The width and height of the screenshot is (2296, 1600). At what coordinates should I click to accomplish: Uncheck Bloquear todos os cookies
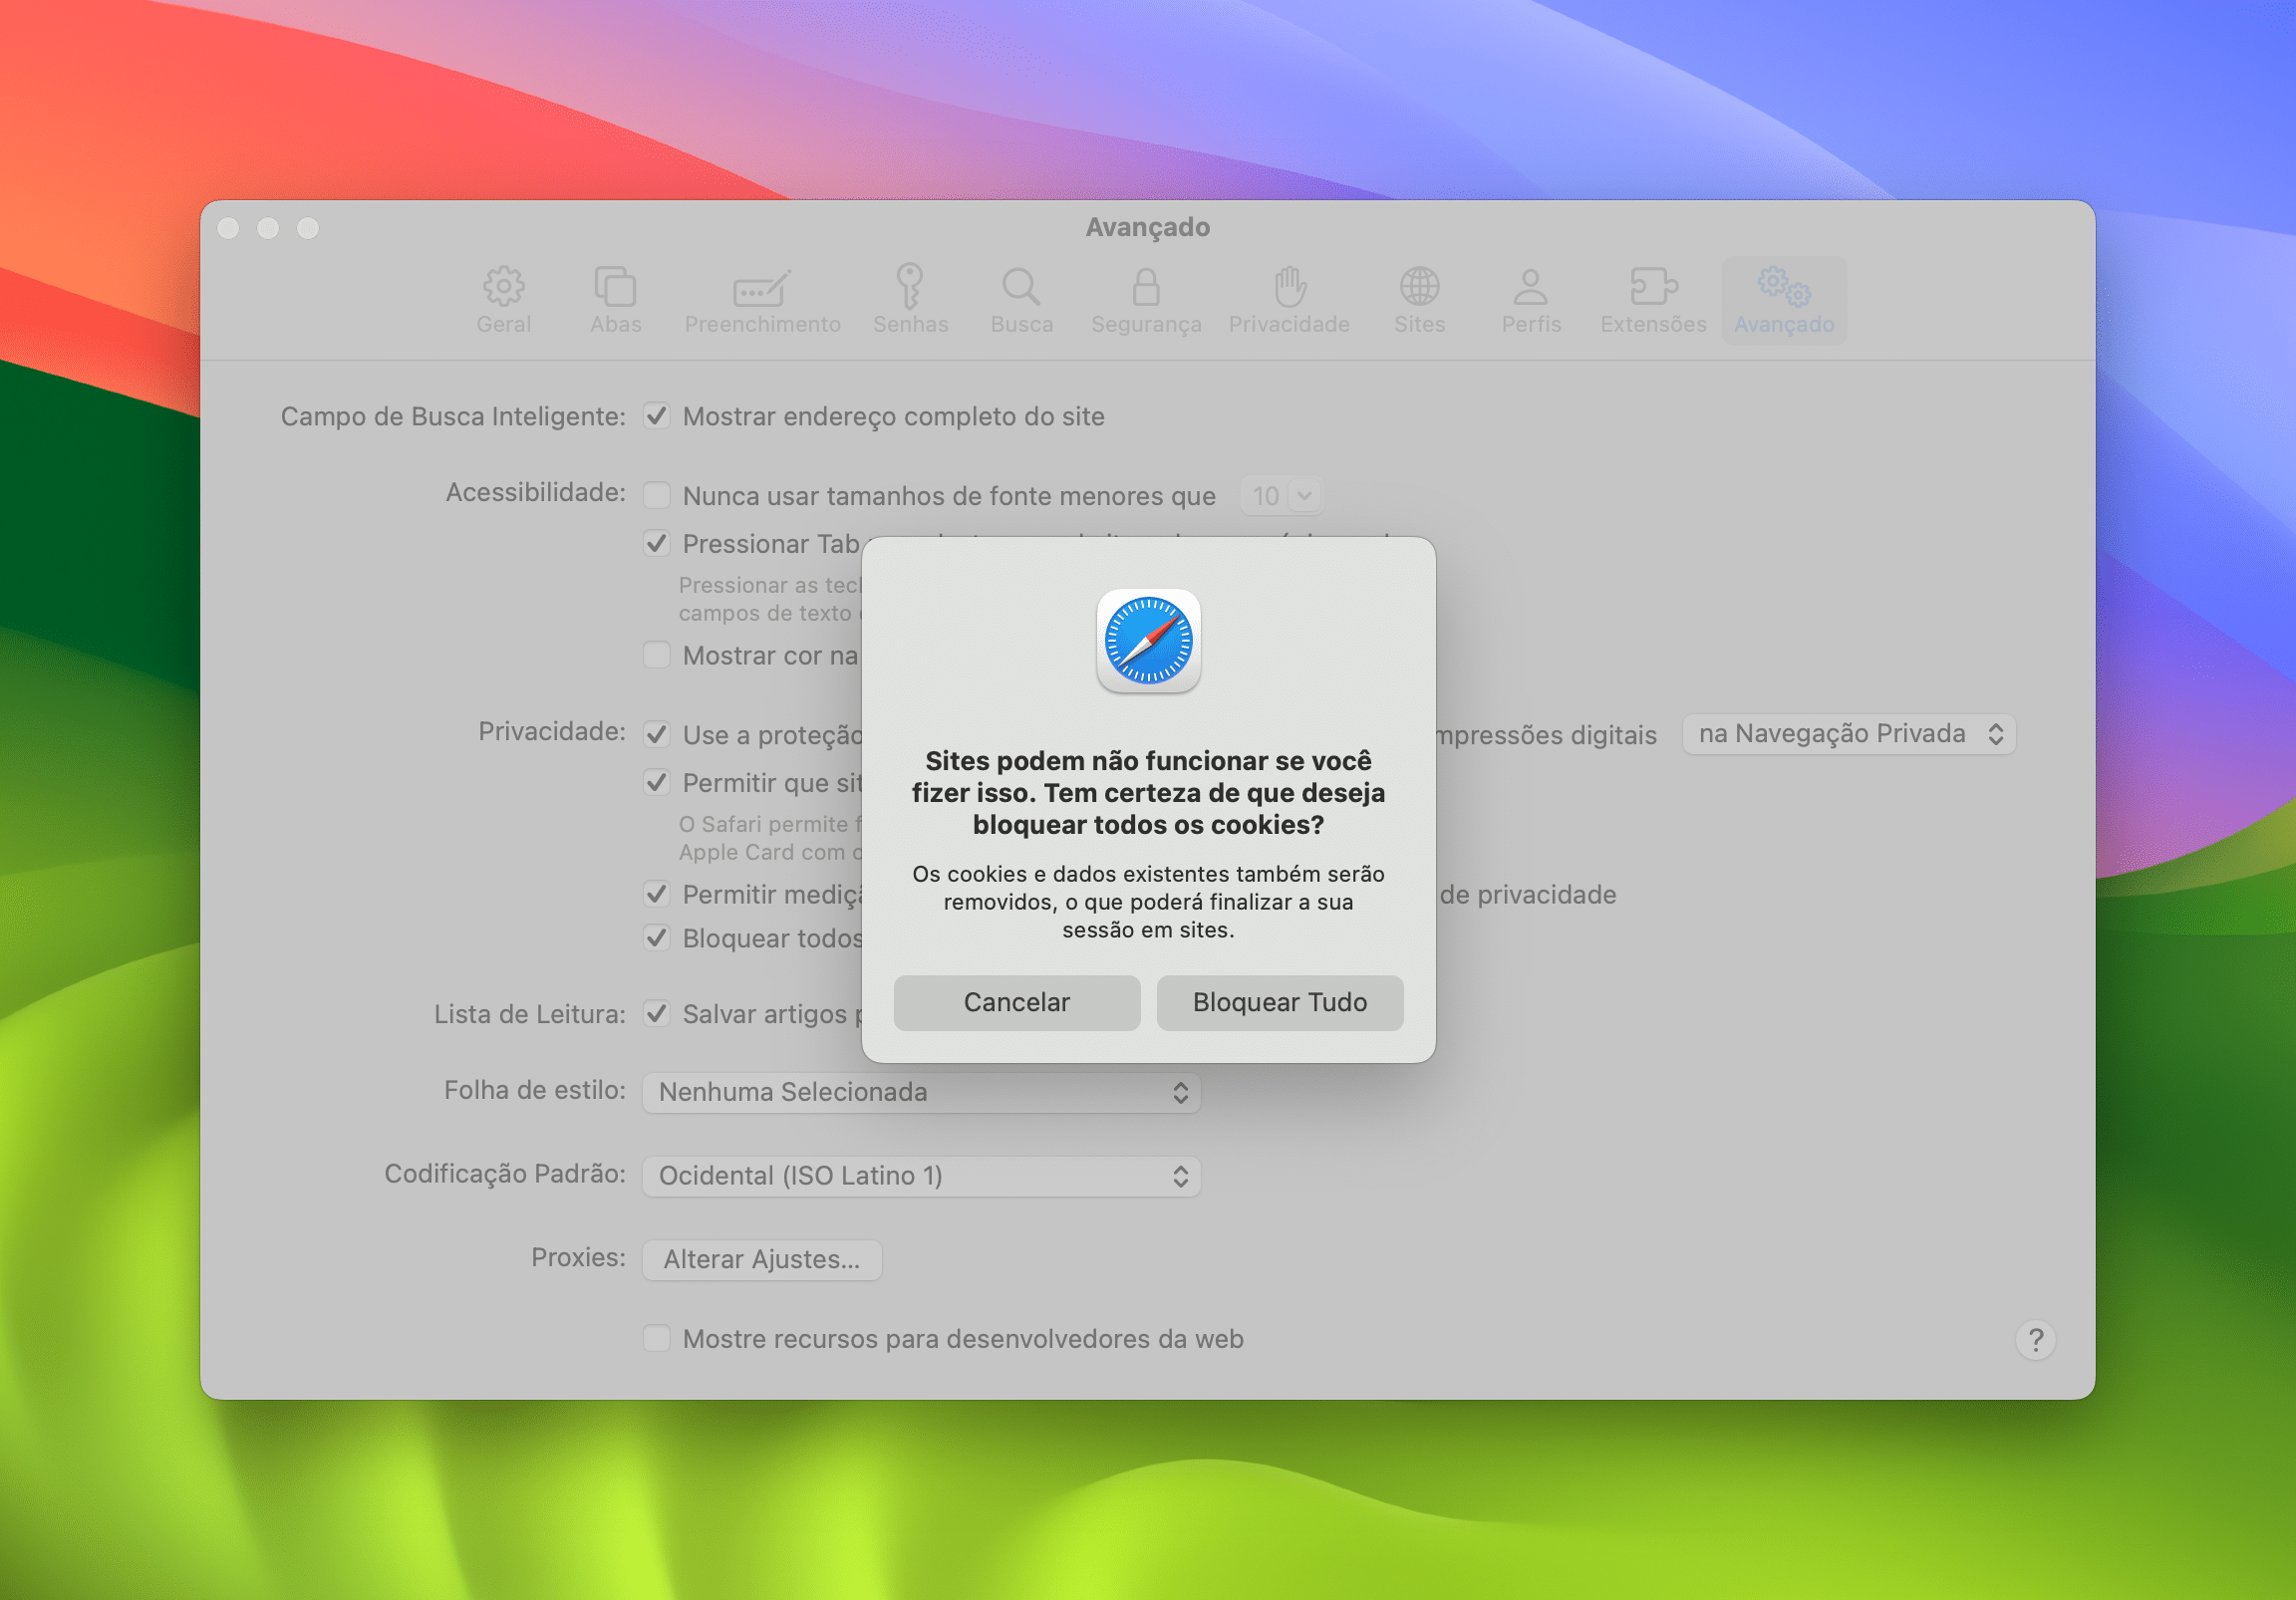pos(656,939)
